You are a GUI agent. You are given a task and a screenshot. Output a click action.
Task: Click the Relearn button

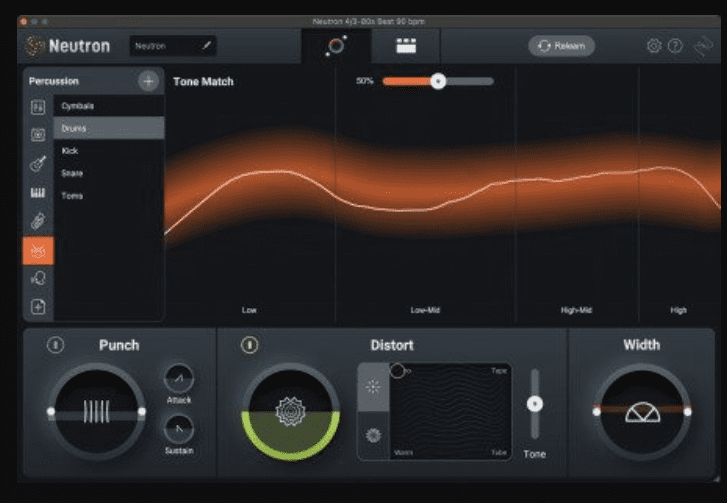click(x=561, y=46)
